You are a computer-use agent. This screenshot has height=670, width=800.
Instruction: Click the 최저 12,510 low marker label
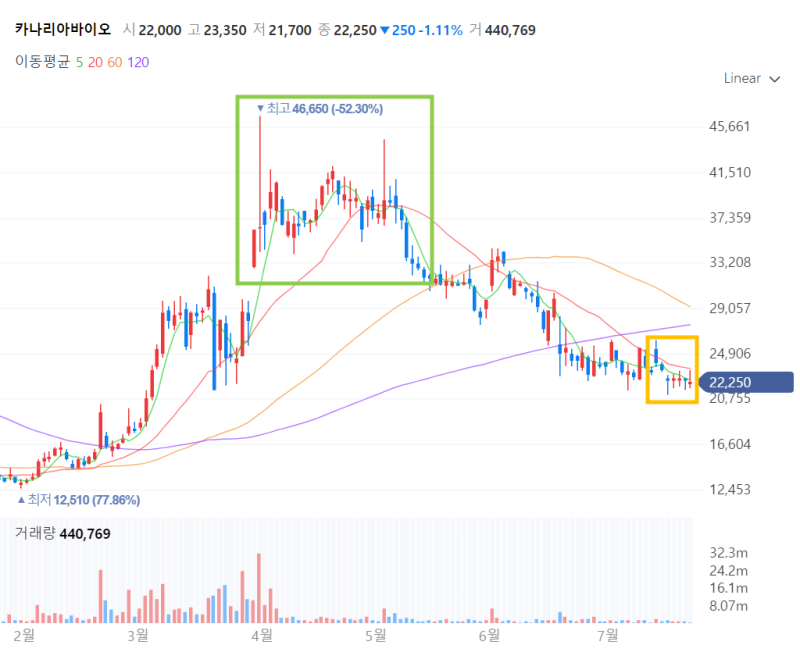pyautogui.click(x=79, y=500)
